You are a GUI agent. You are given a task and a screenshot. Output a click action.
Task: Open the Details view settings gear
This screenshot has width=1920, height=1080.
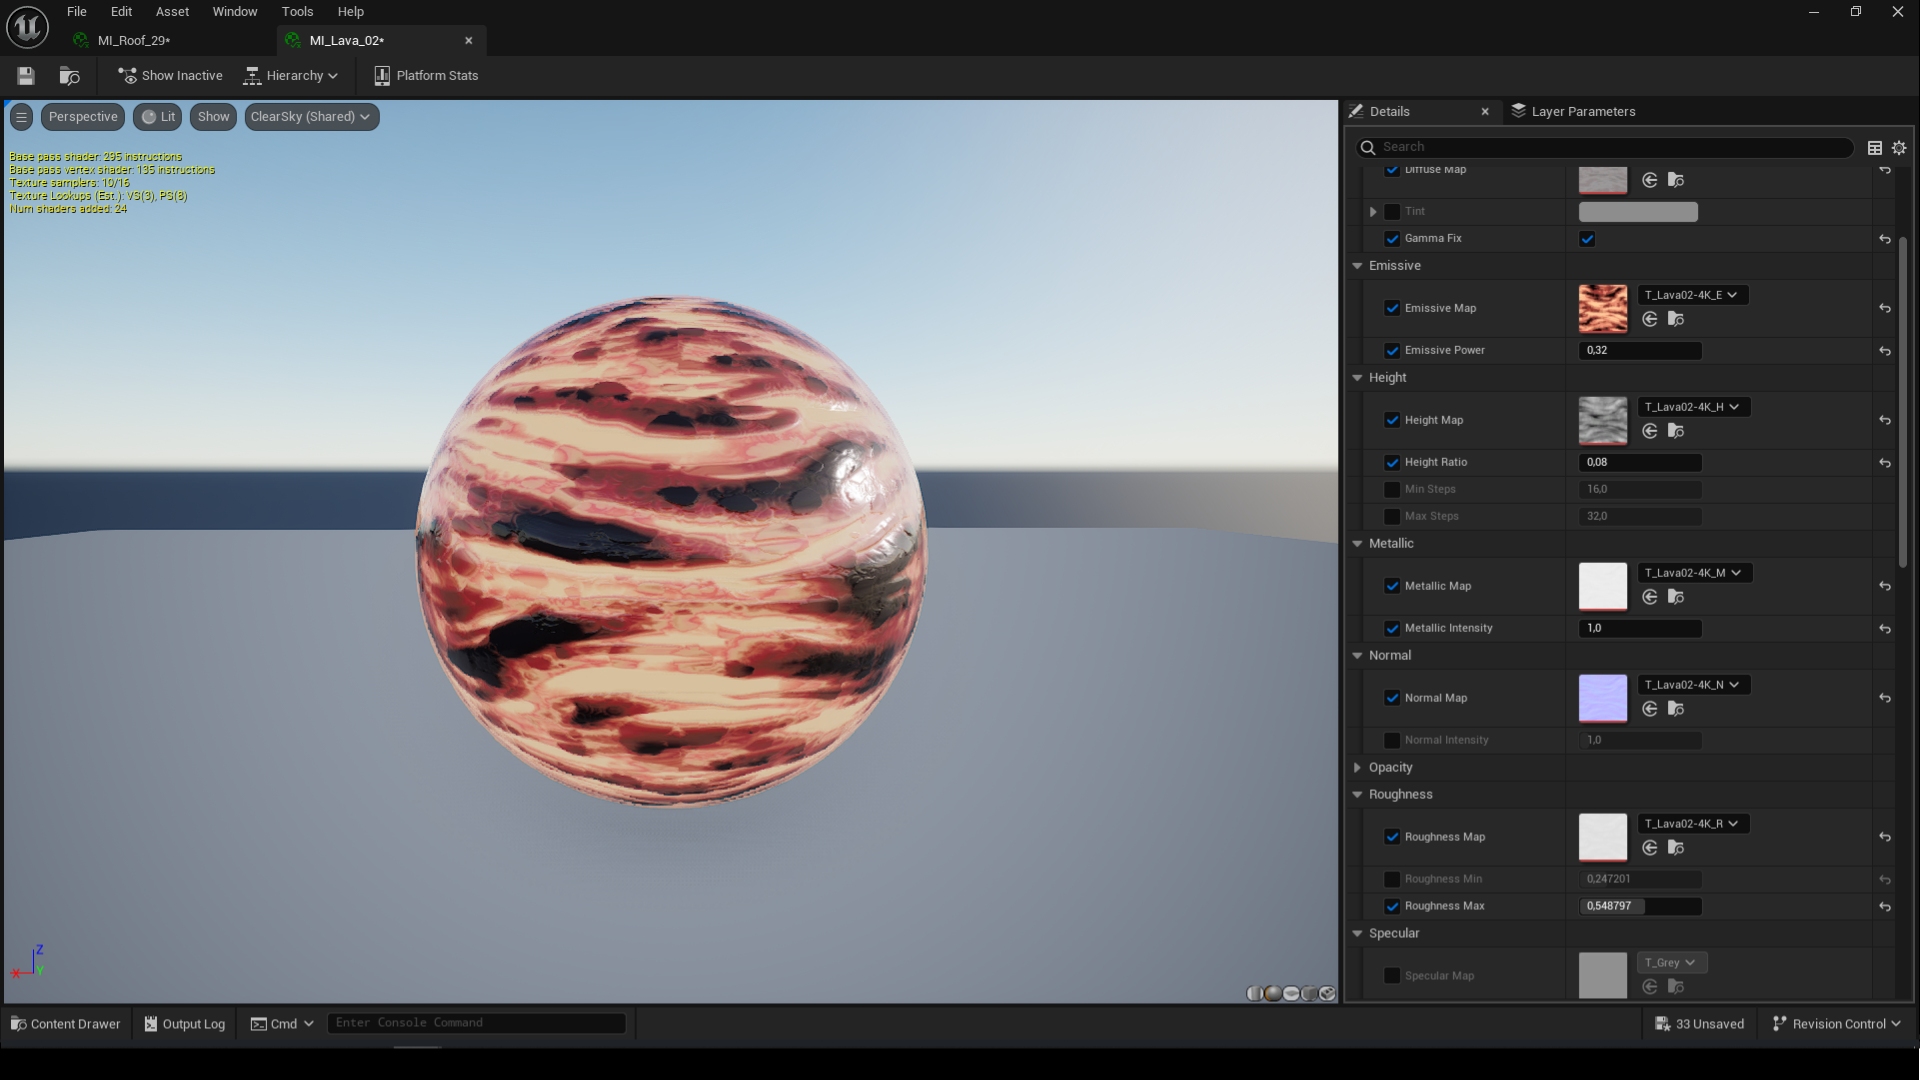tap(1899, 148)
